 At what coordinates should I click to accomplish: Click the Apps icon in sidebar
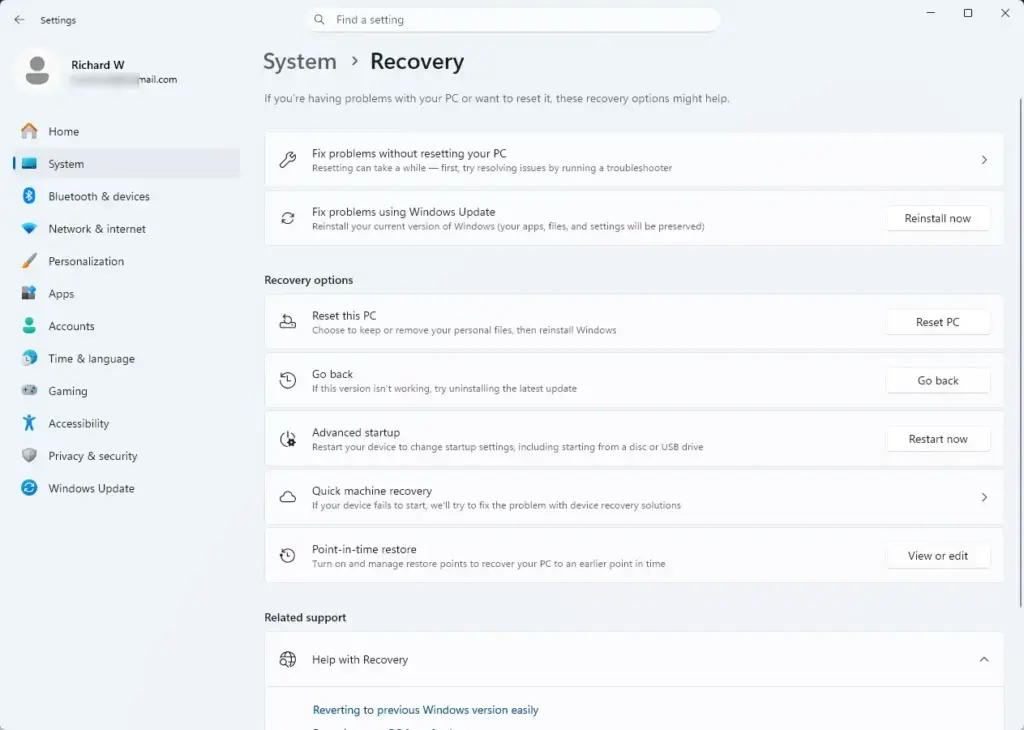29,293
